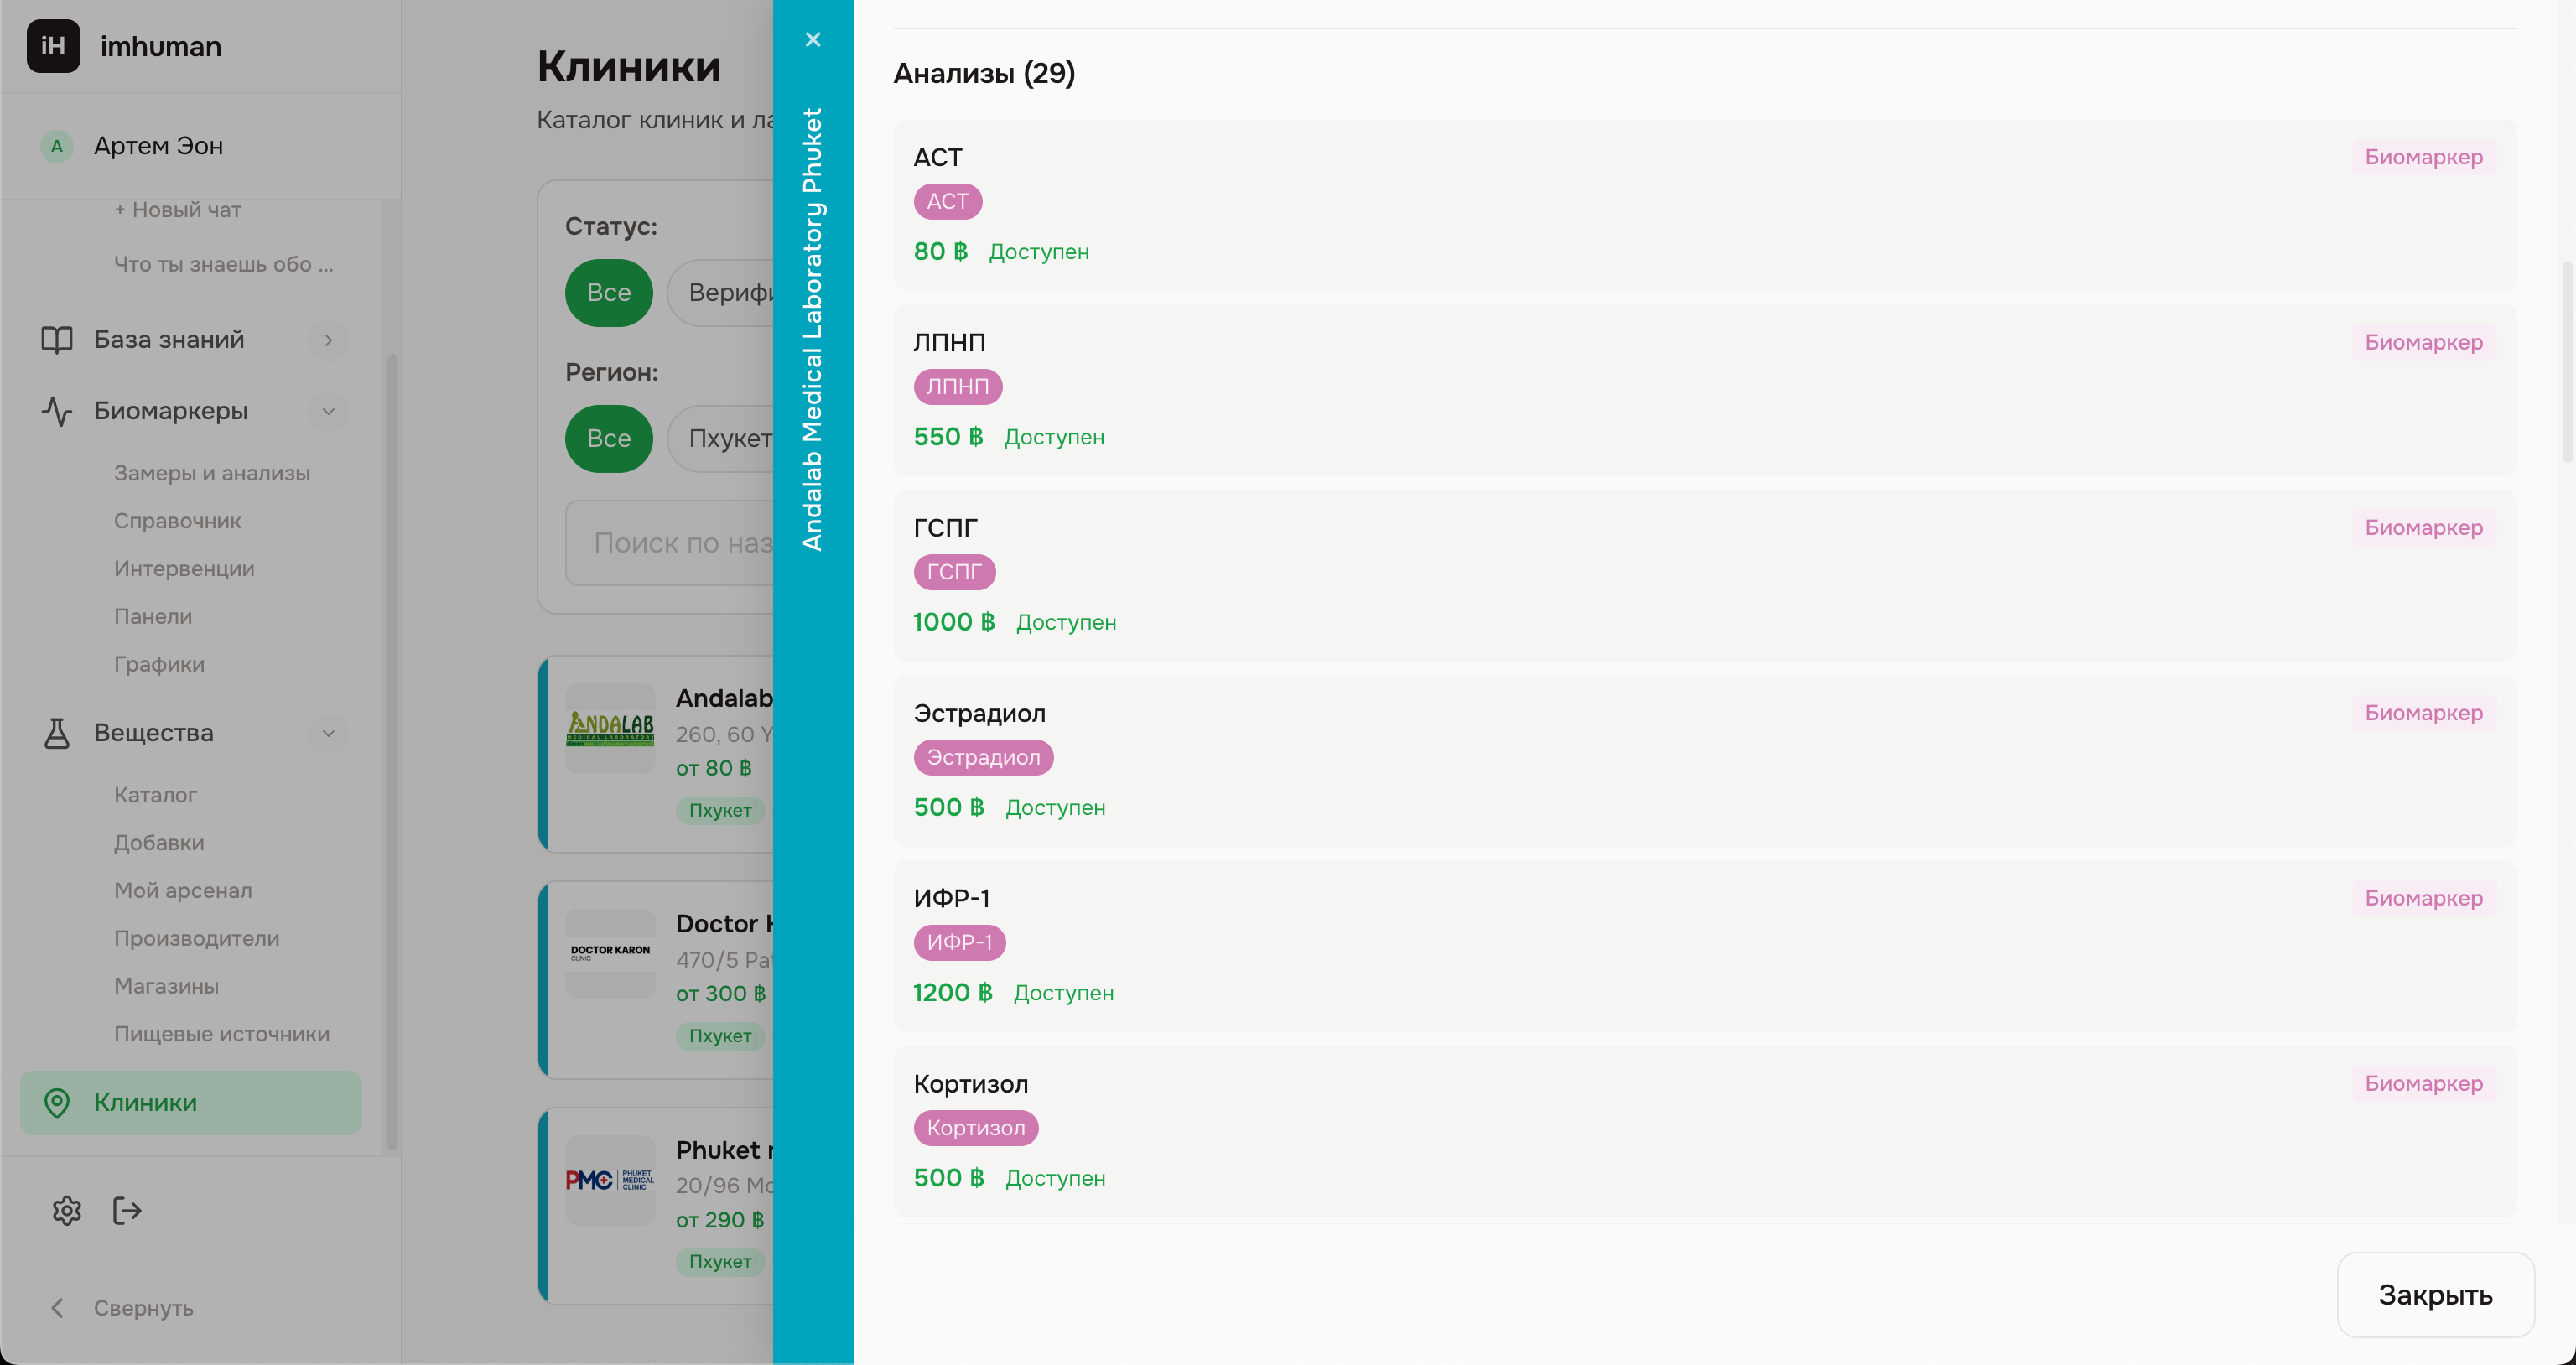
Task: Click the Вещества flask icon
Action: point(57,733)
